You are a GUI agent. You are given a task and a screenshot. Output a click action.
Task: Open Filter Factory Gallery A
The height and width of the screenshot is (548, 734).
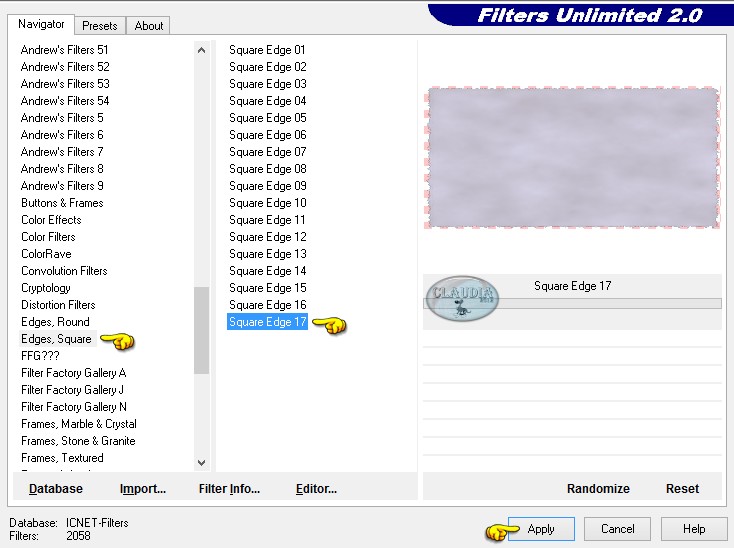point(73,373)
